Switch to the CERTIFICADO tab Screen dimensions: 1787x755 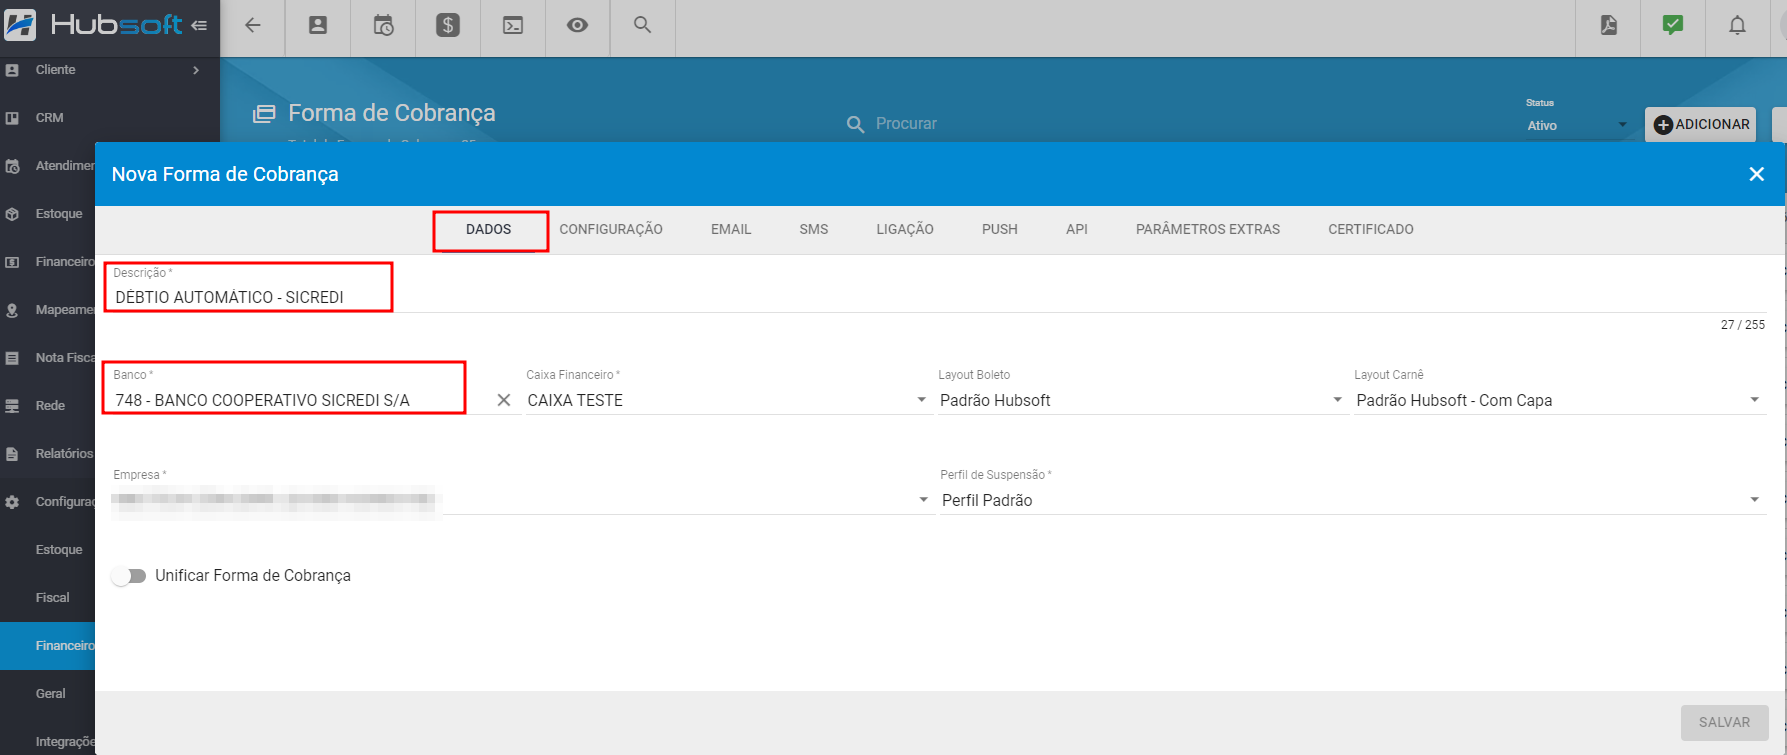coord(1371,229)
